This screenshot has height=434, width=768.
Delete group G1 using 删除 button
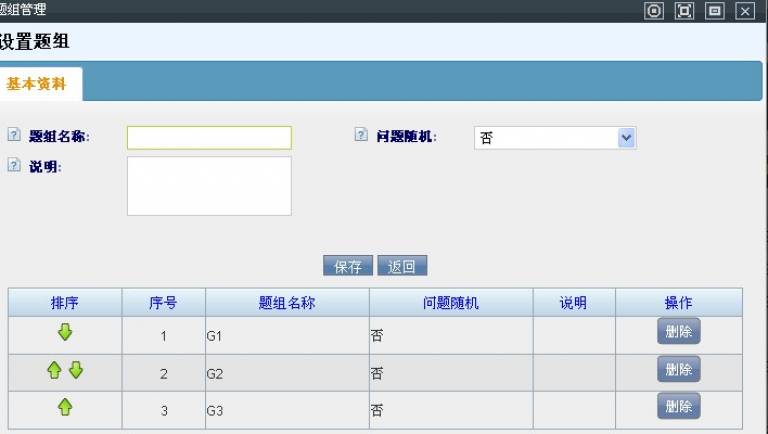point(678,331)
